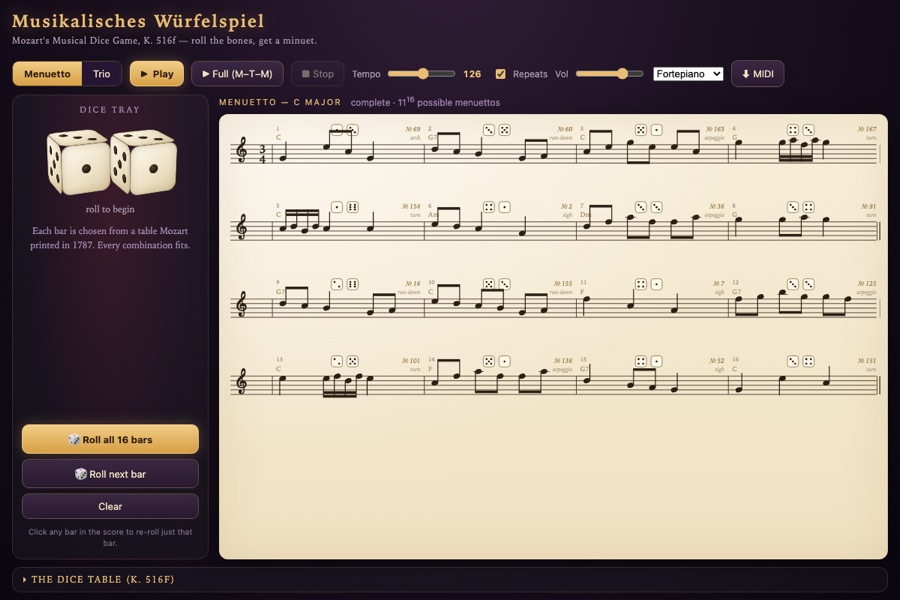This screenshot has height=600, width=900.
Task: Click the one-pip die icon above bar 6
Action: pos(504,207)
